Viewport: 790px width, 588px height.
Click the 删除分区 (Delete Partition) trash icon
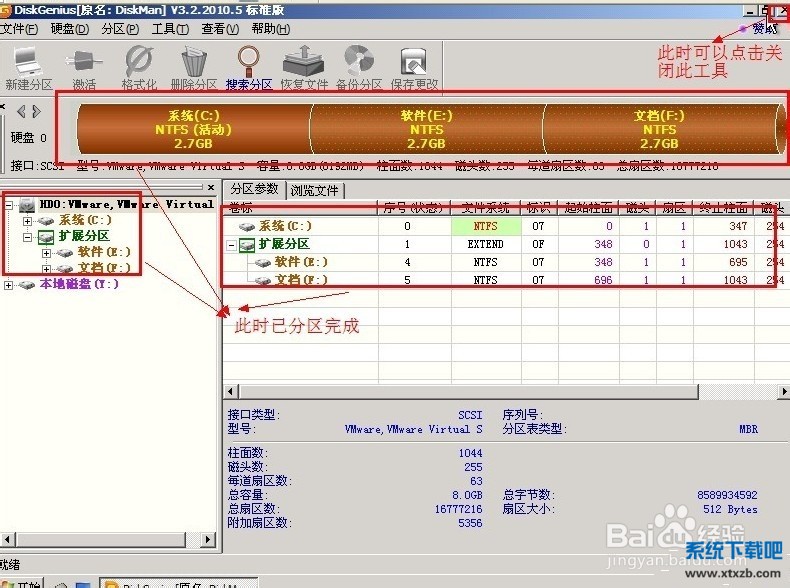[x=194, y=62]
